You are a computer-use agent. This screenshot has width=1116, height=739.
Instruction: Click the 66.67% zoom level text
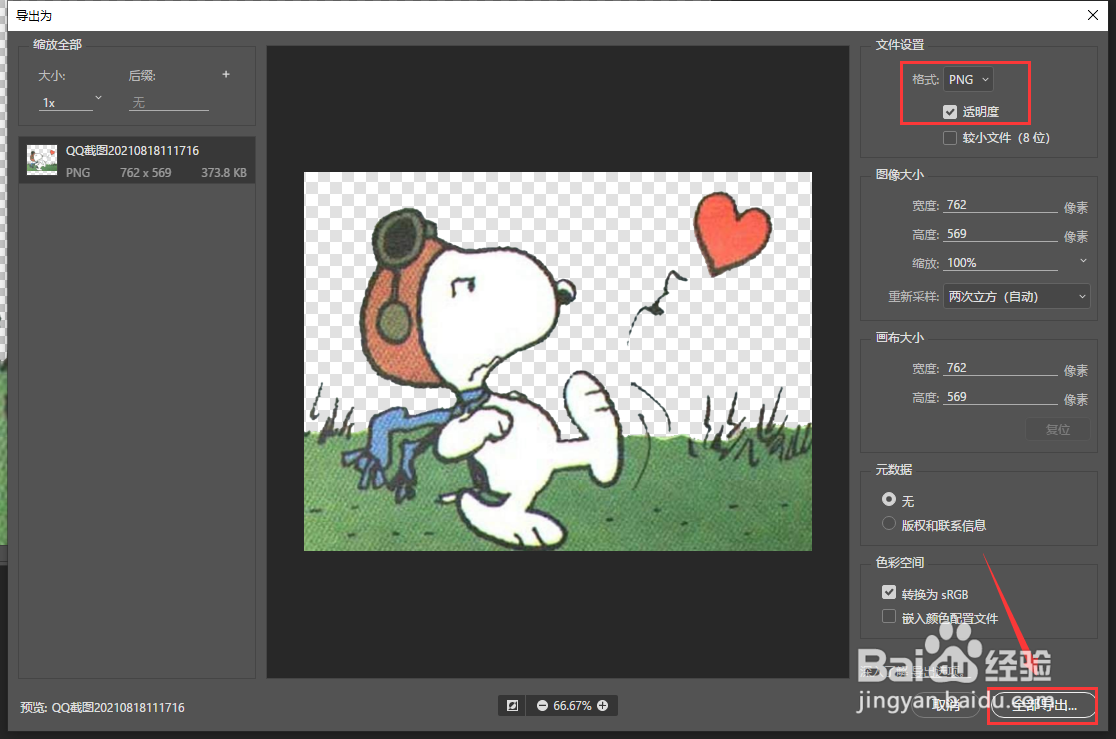tap(572, 706)
